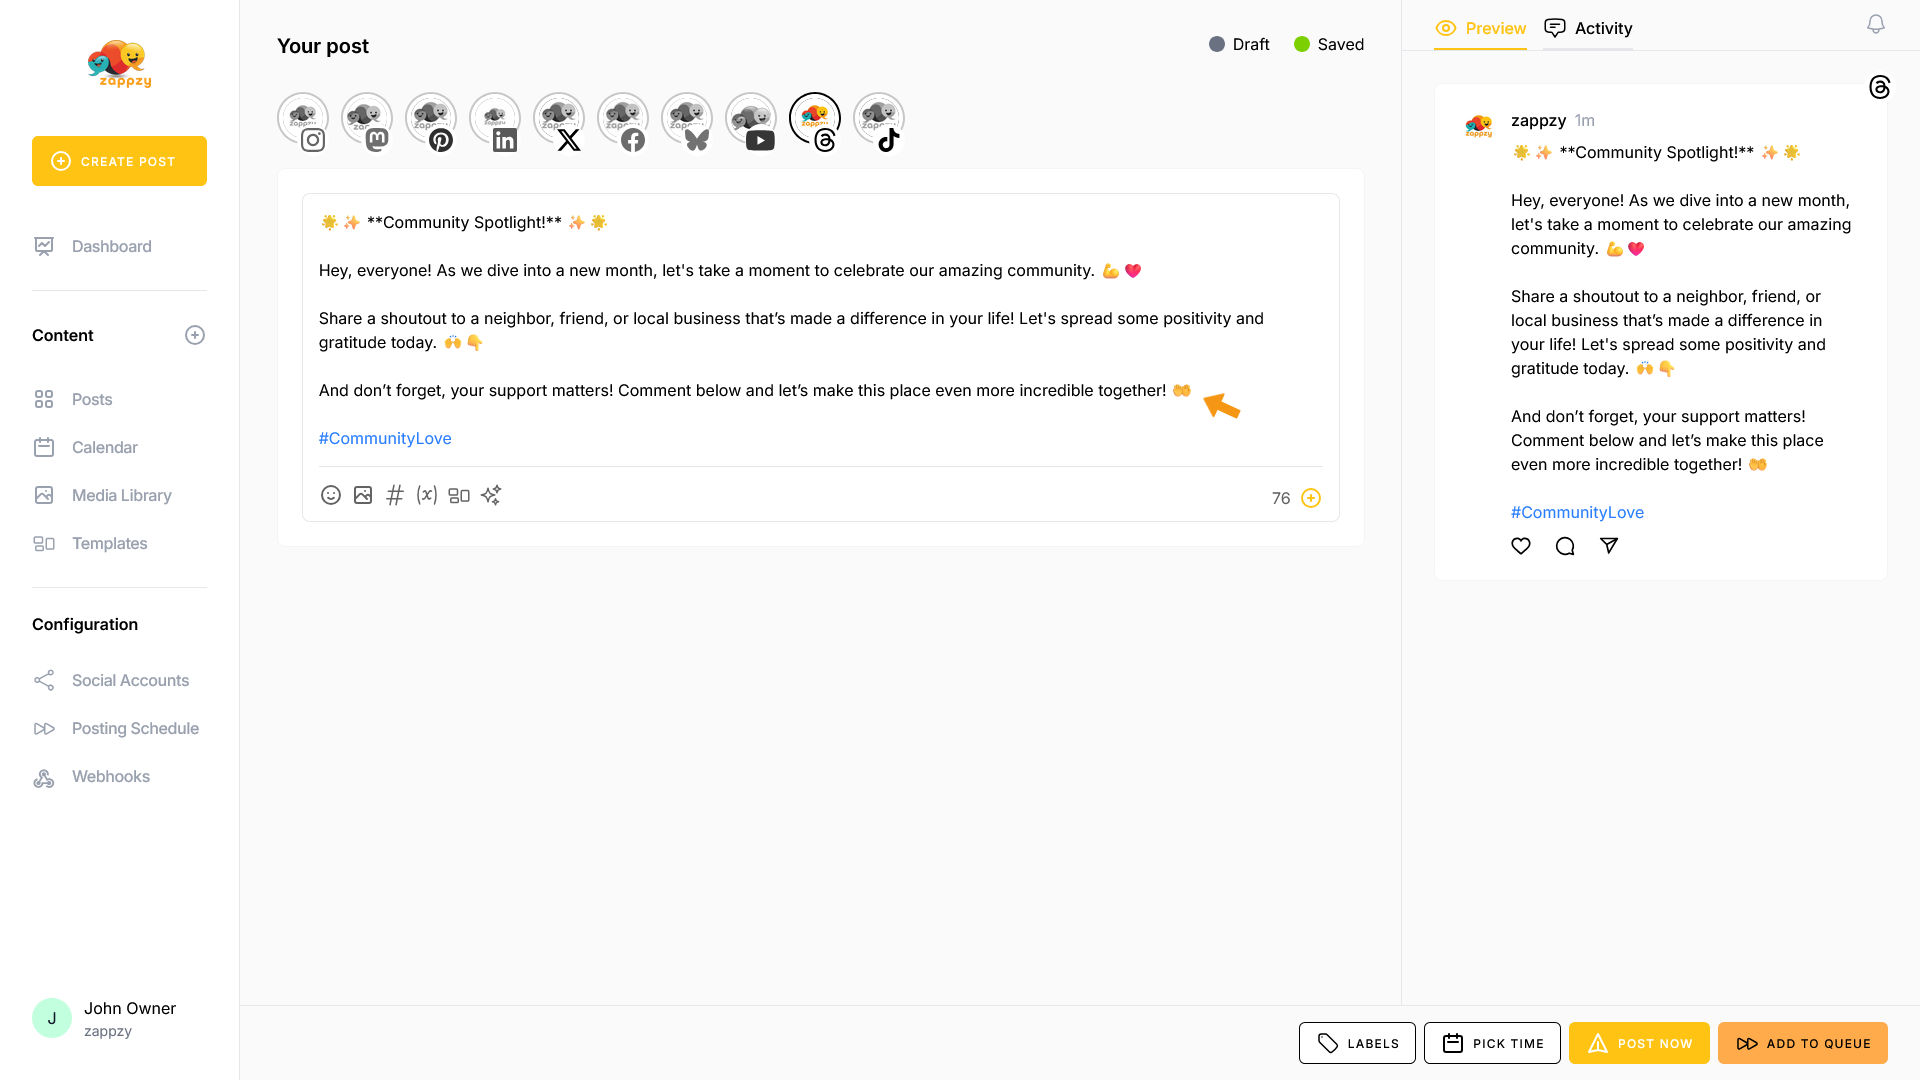This screenshot has width=1920, height=1080.
Task: Toggle the Instagram account selection
Action: tap(303, 120)
